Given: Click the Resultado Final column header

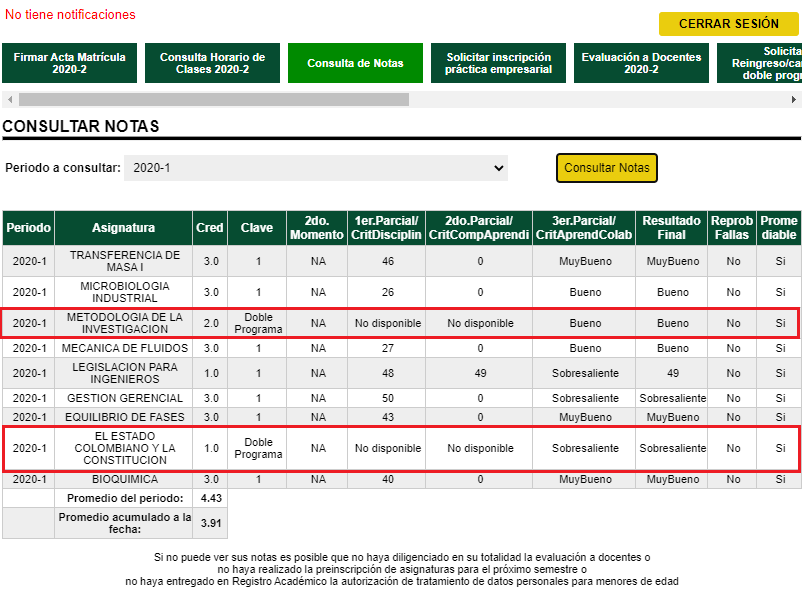Looking at the screenshot, I should tap(671, 227).
